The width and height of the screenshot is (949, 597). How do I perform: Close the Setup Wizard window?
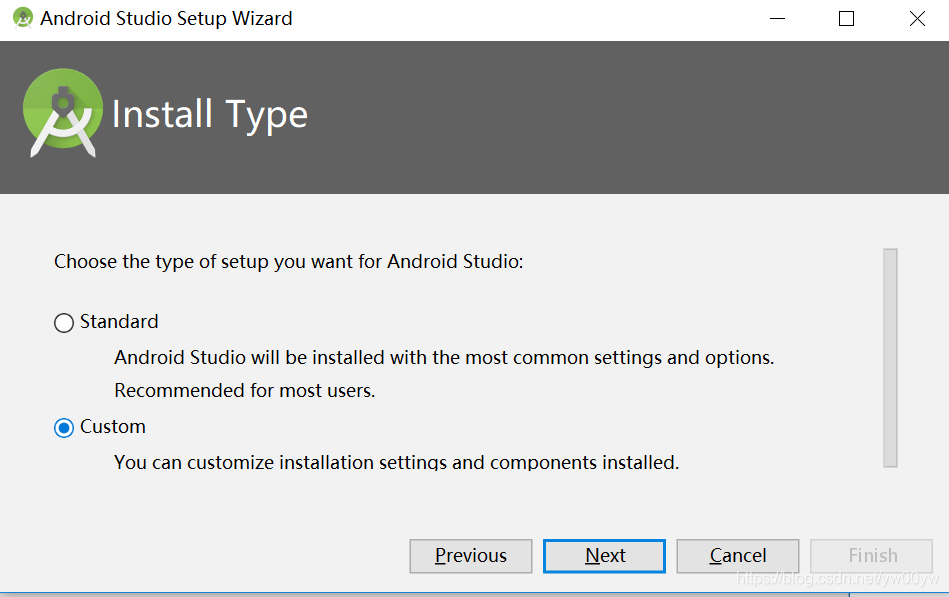pyautogui.click(x=917, y=19)
